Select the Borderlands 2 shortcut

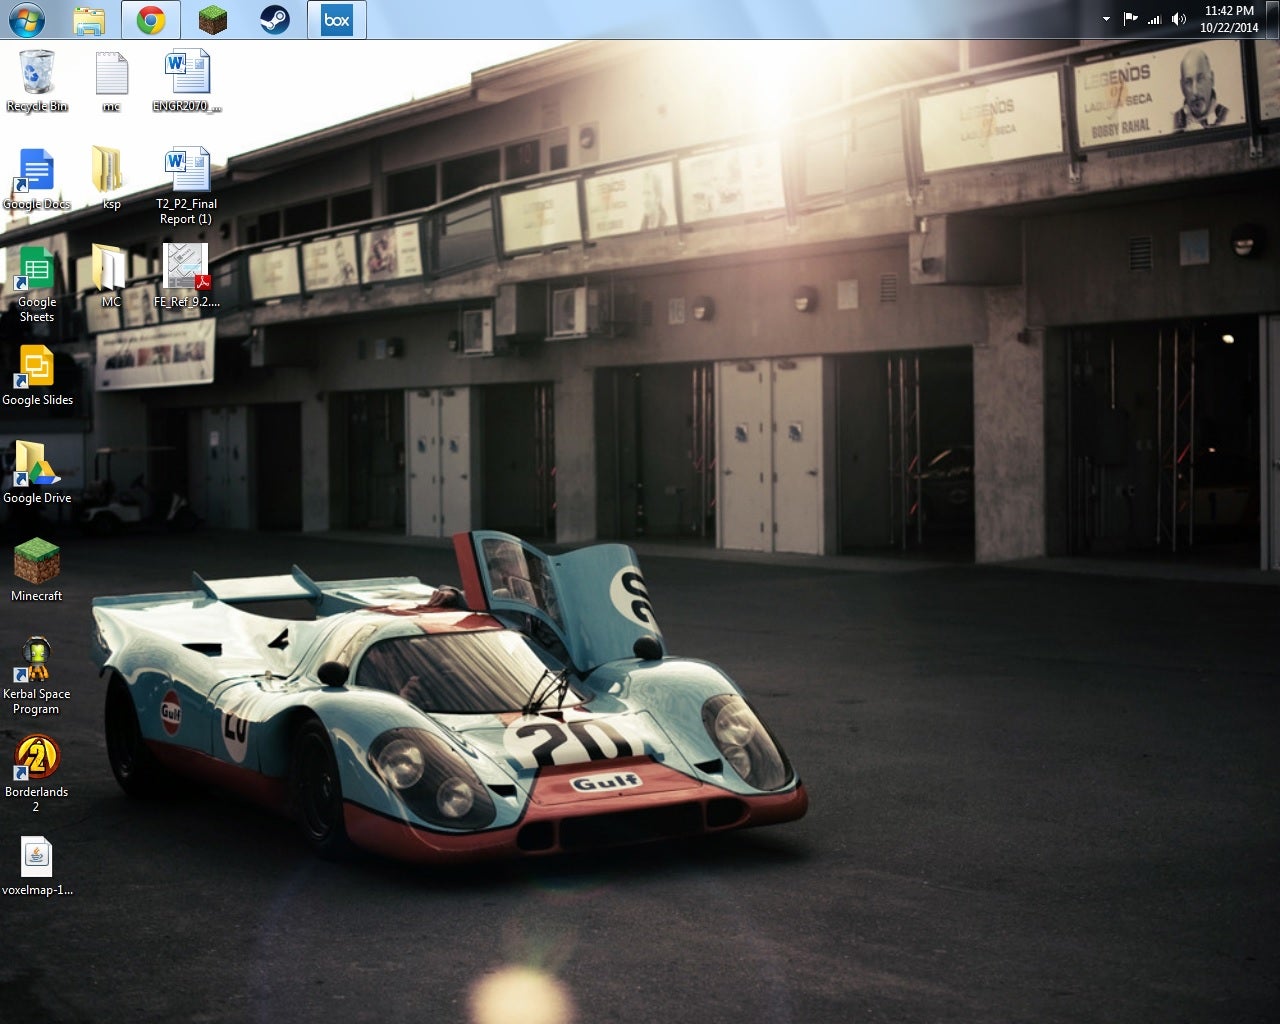pos(37,774)
